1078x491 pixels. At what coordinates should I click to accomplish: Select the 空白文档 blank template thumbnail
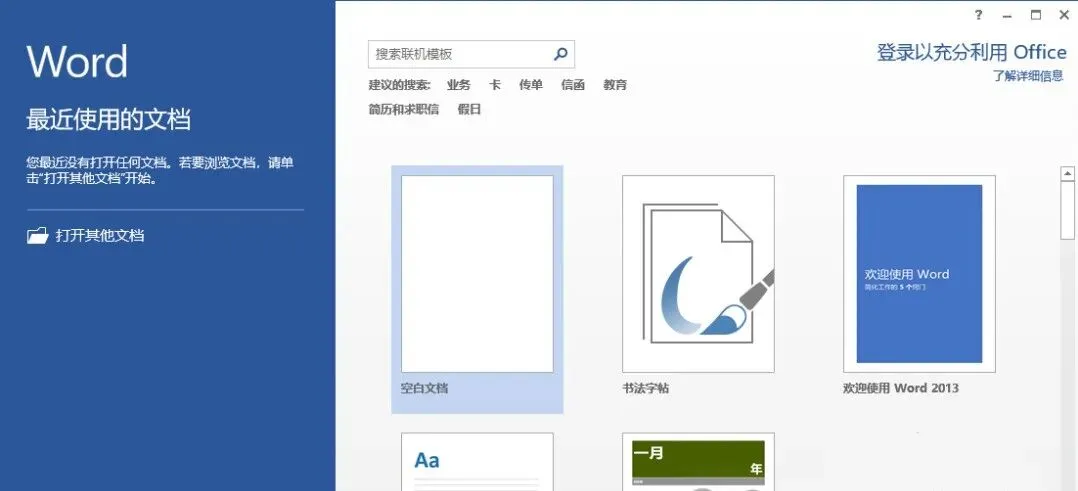477,274
